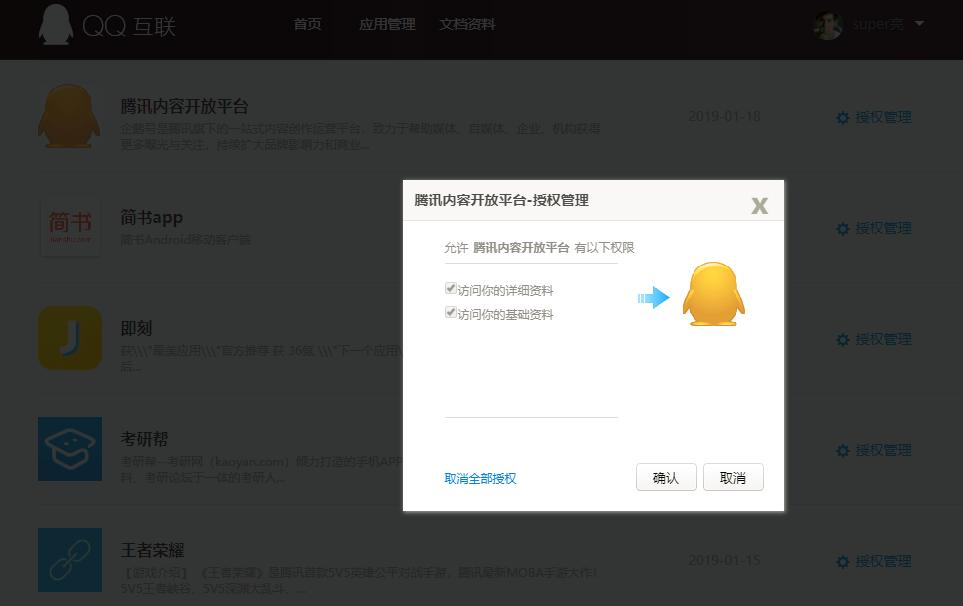Uncheck 访问你的基础资料 permission
The image size is (963, 606).
(451, 314)
